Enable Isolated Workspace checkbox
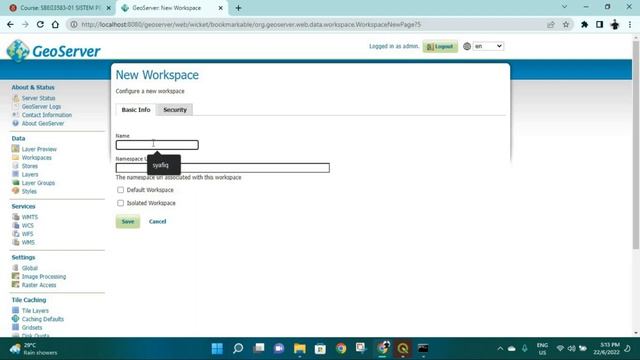 pyautogui.click(x=120, y=203)
